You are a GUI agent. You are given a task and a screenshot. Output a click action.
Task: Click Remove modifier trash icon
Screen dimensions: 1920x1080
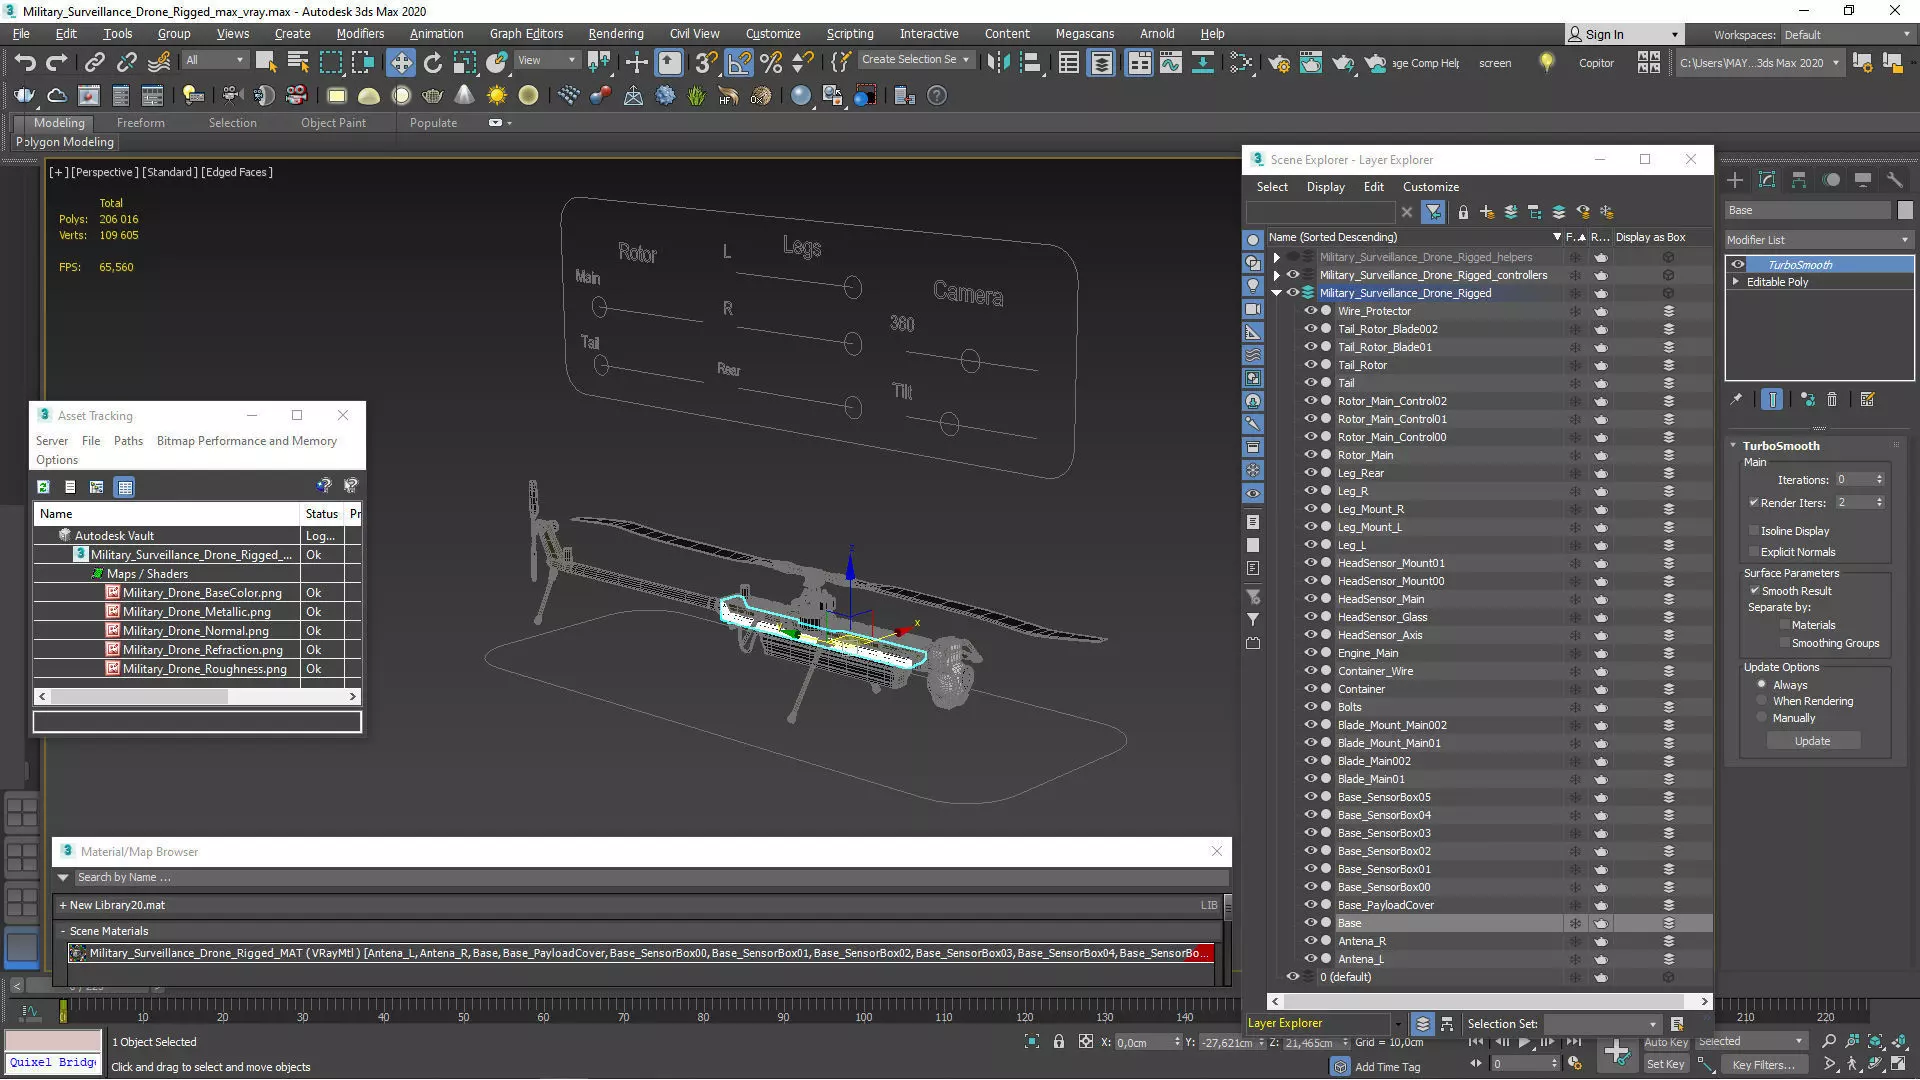click(x=1832, y=399)
